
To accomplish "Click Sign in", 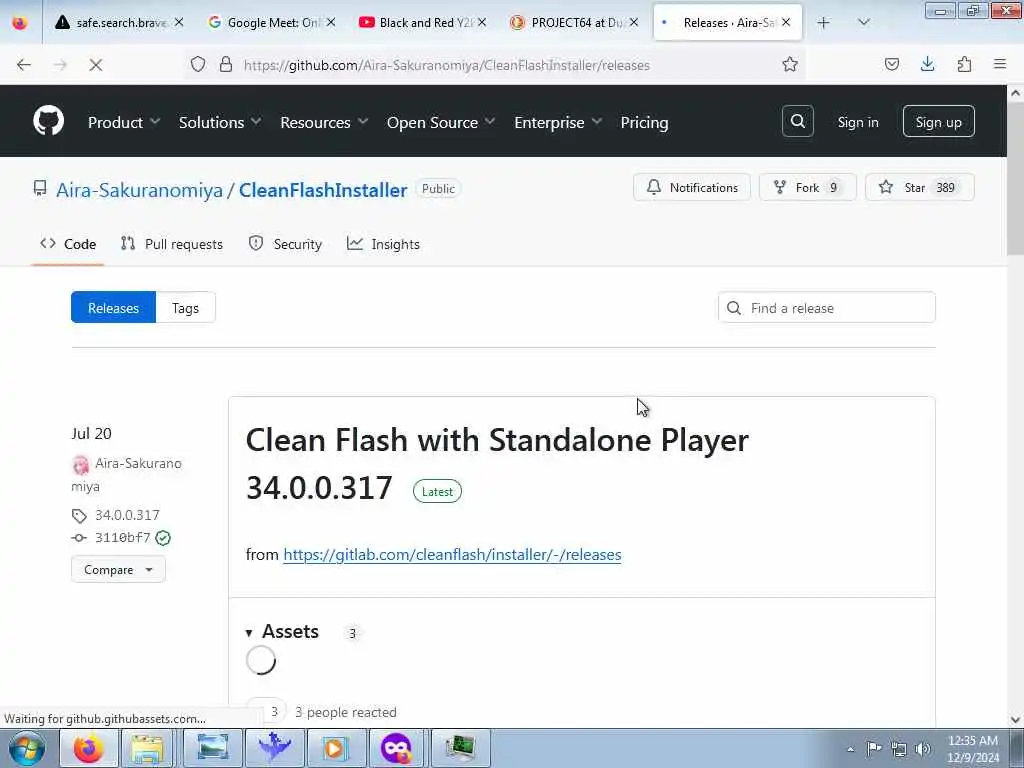I will point(857,122).
